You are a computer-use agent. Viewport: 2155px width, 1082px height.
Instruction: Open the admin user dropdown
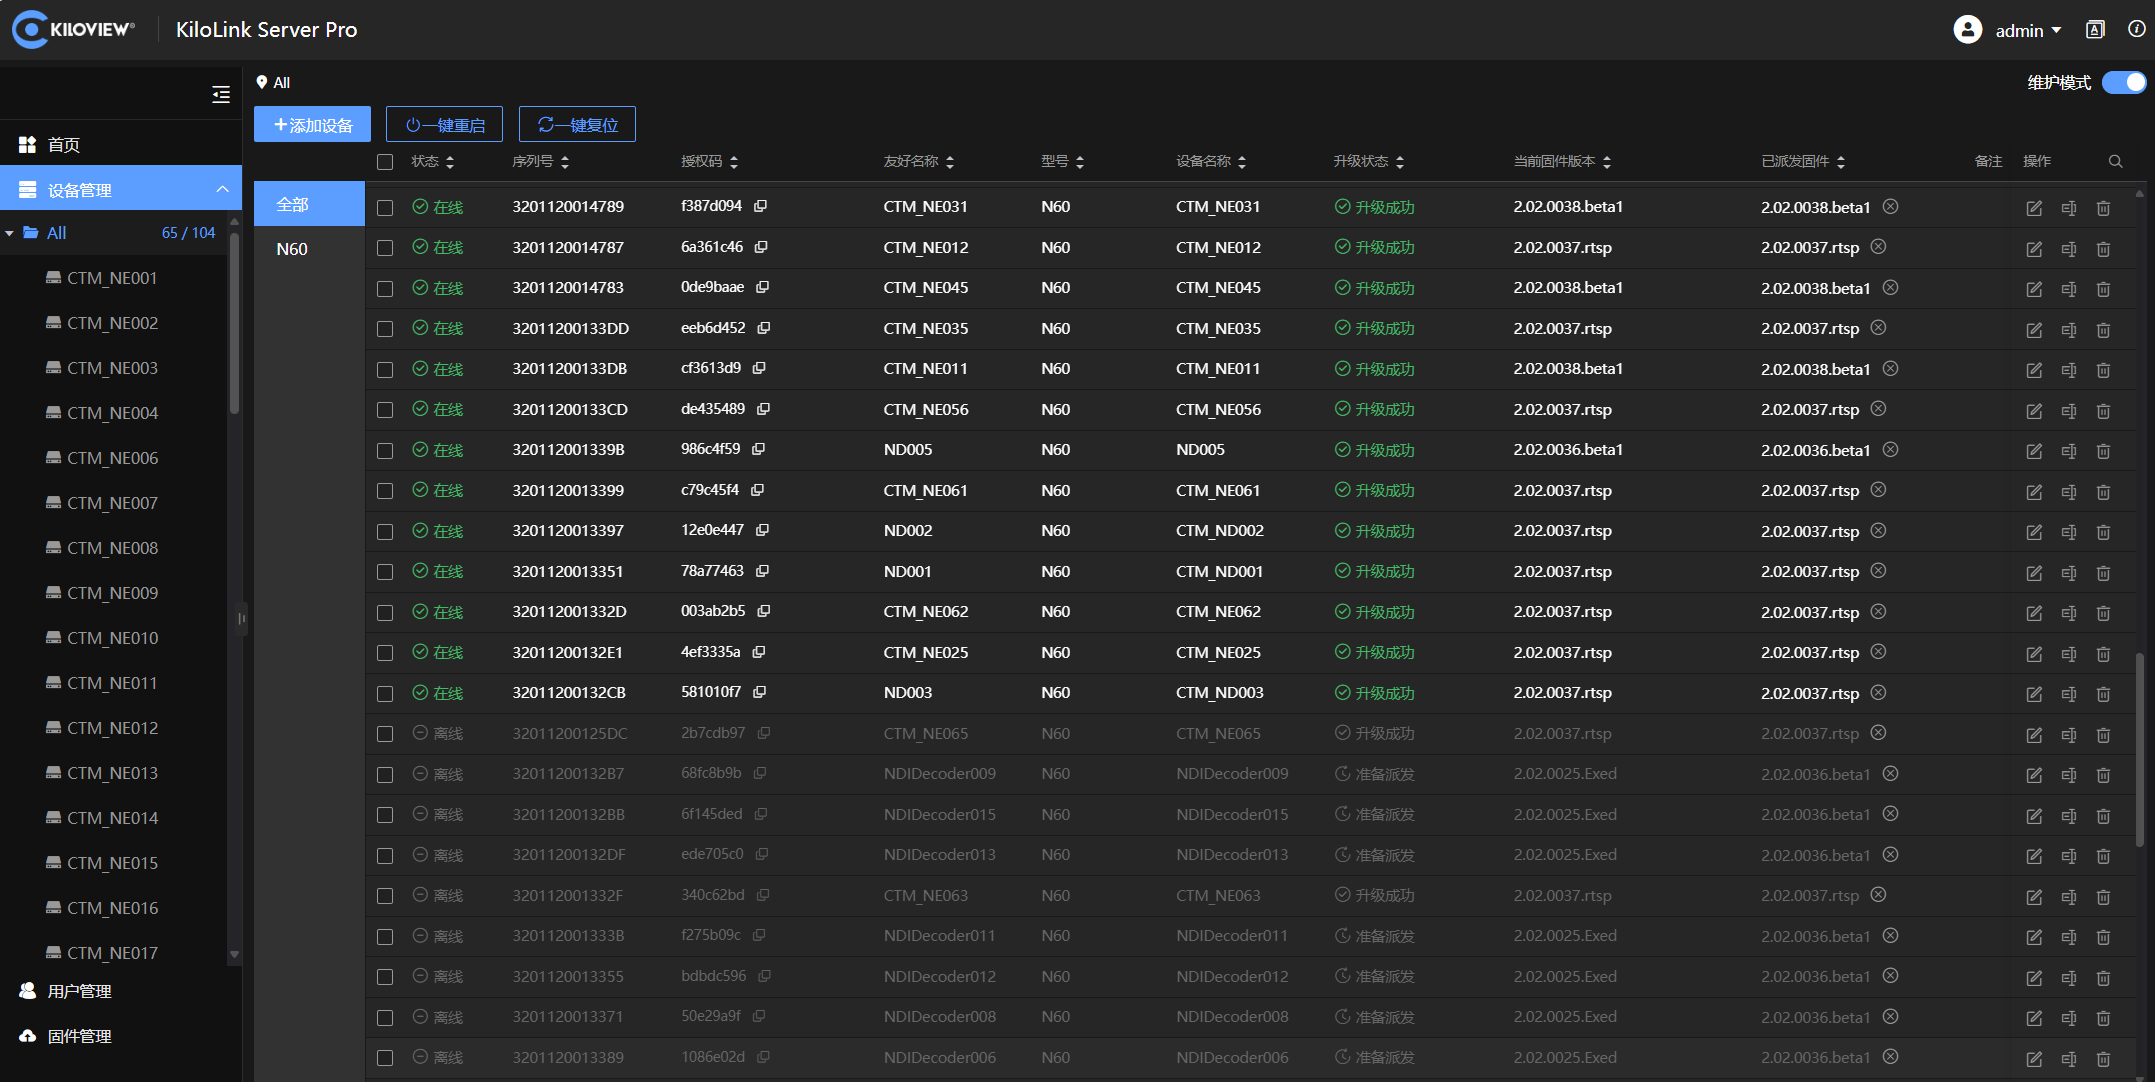(x=2008, y=30)
